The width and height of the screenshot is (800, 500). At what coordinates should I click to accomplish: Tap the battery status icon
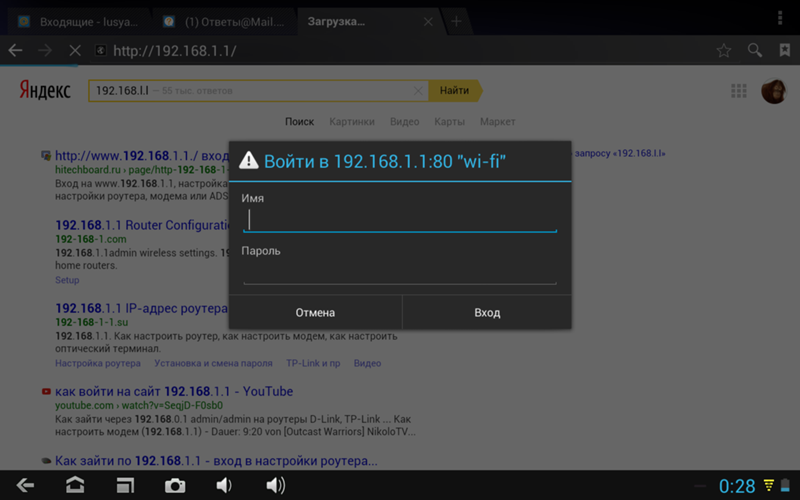(785, 485)
